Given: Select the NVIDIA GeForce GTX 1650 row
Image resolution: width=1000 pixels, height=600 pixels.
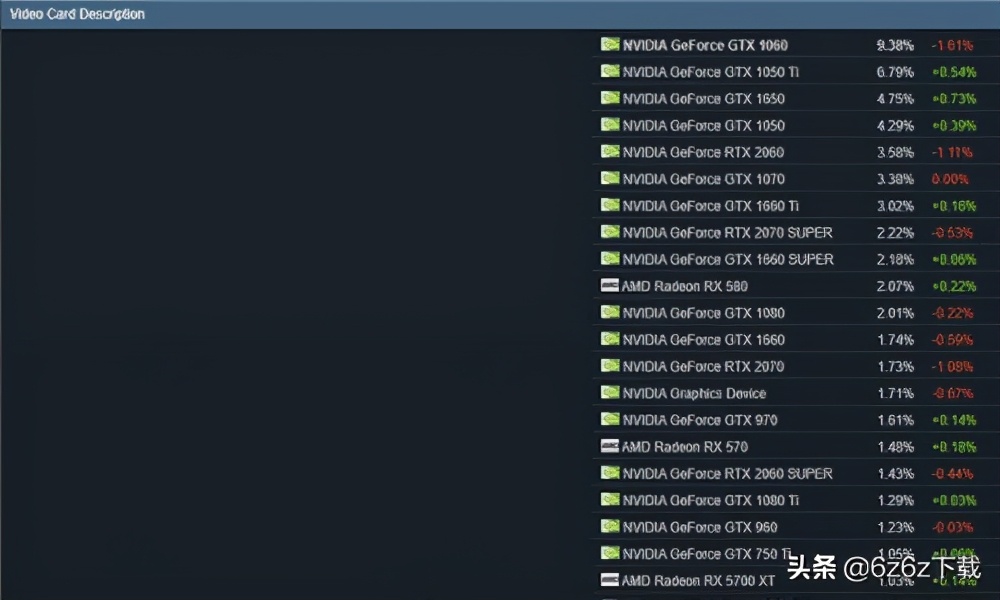Looking at the screenshot, I should [703, 99].
